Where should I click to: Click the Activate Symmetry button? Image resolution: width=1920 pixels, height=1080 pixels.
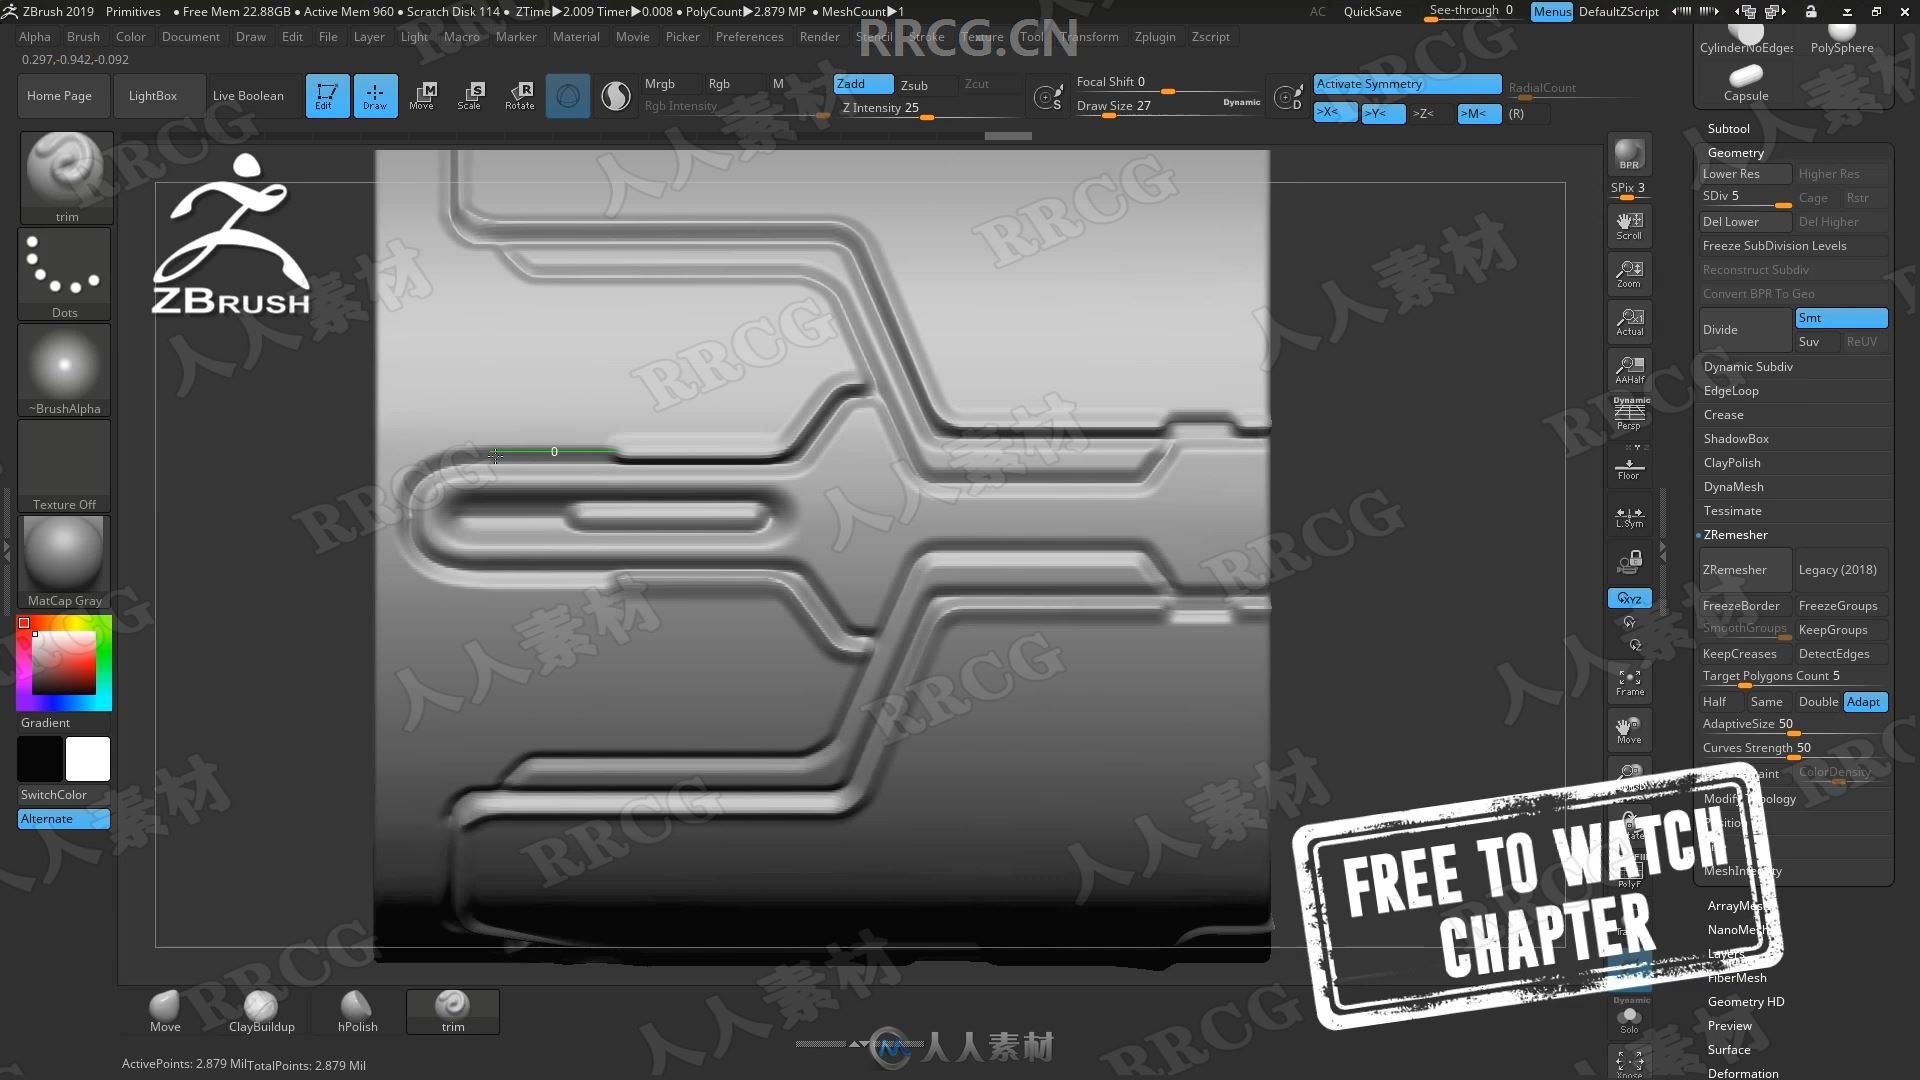tap(1404, 83)
